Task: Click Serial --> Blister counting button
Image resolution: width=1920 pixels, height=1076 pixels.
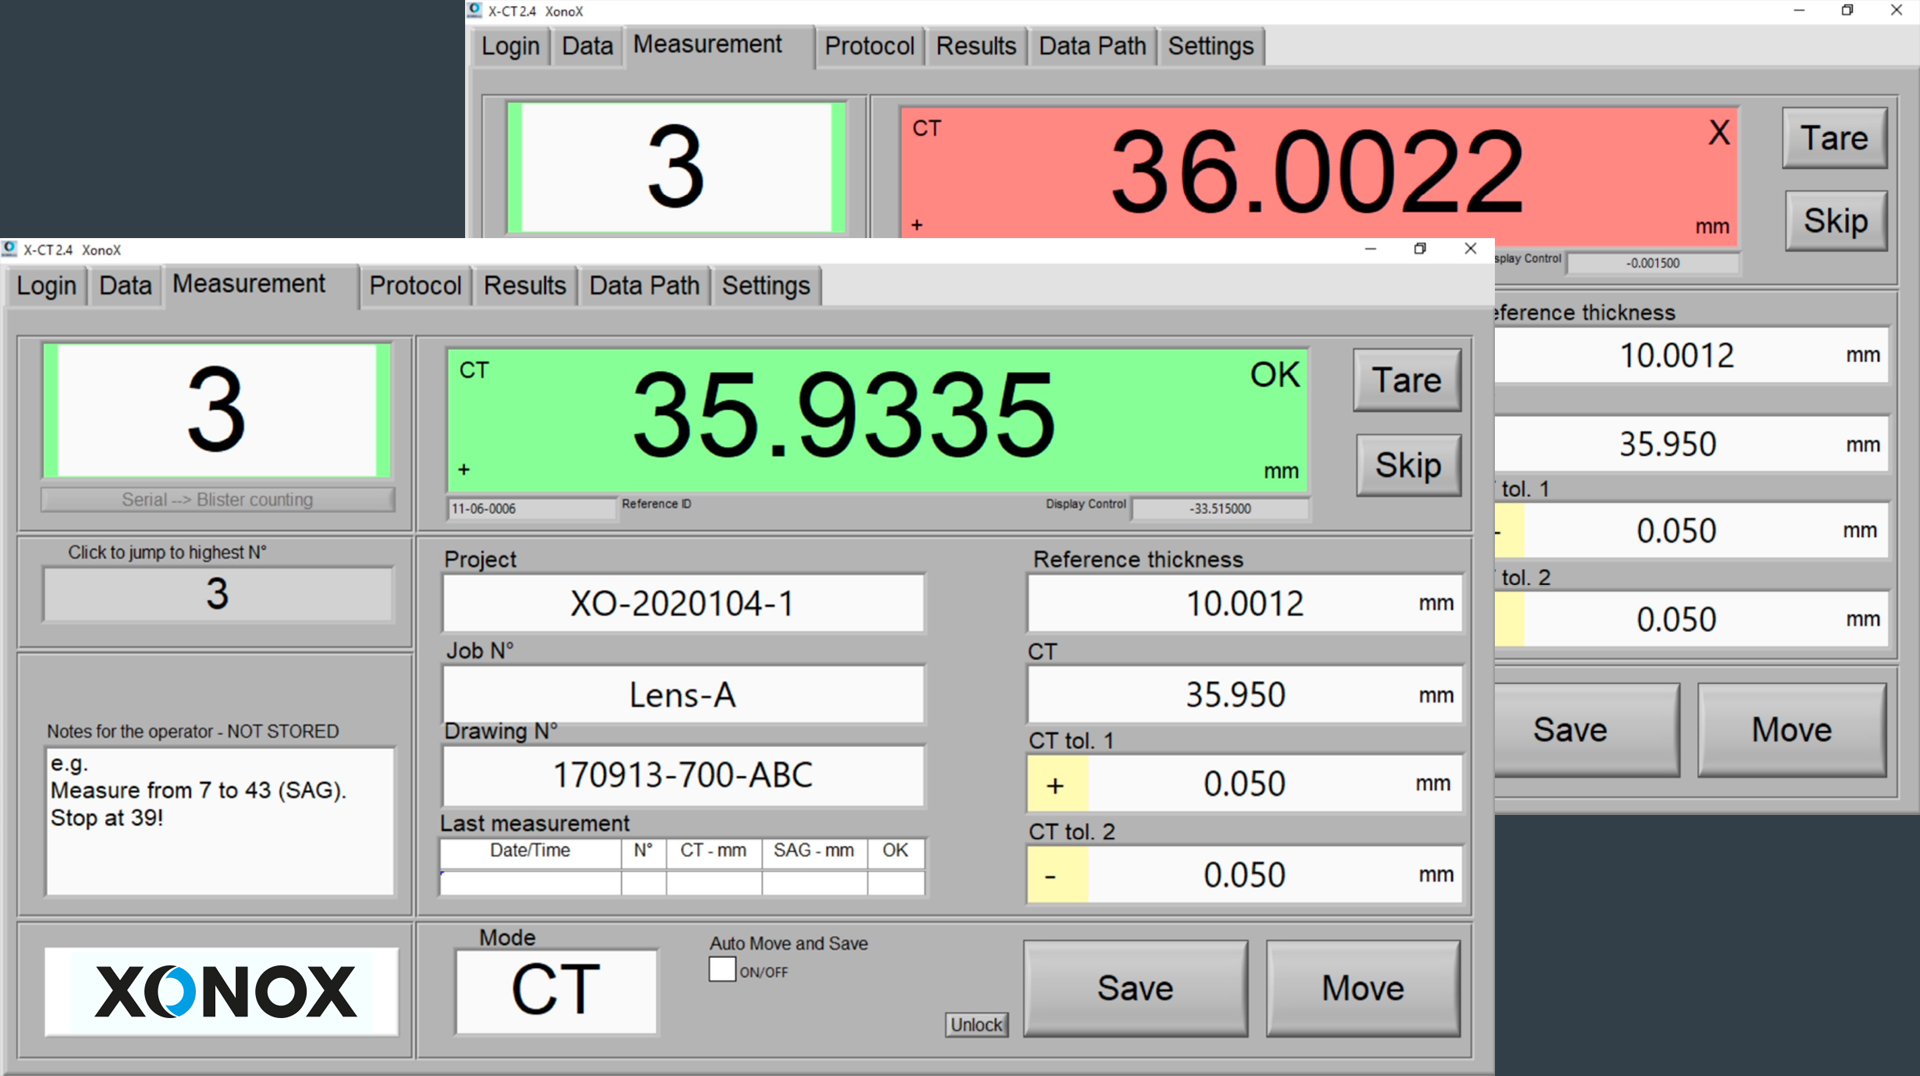Action: (217, 500)
